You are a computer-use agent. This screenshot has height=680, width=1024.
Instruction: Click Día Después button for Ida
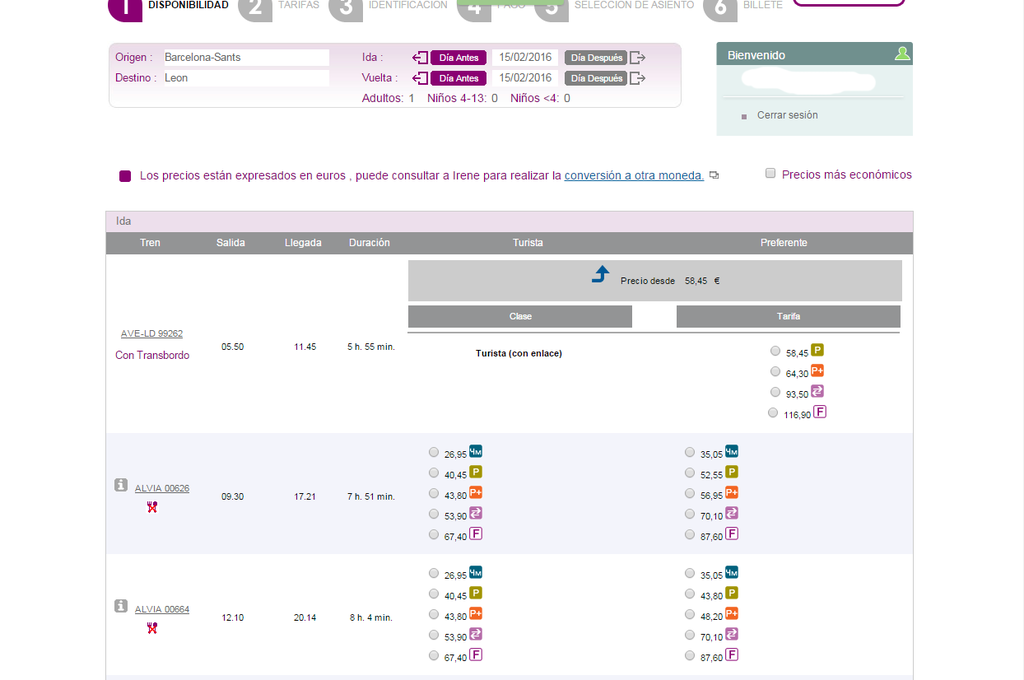click(x=596, y=57)
